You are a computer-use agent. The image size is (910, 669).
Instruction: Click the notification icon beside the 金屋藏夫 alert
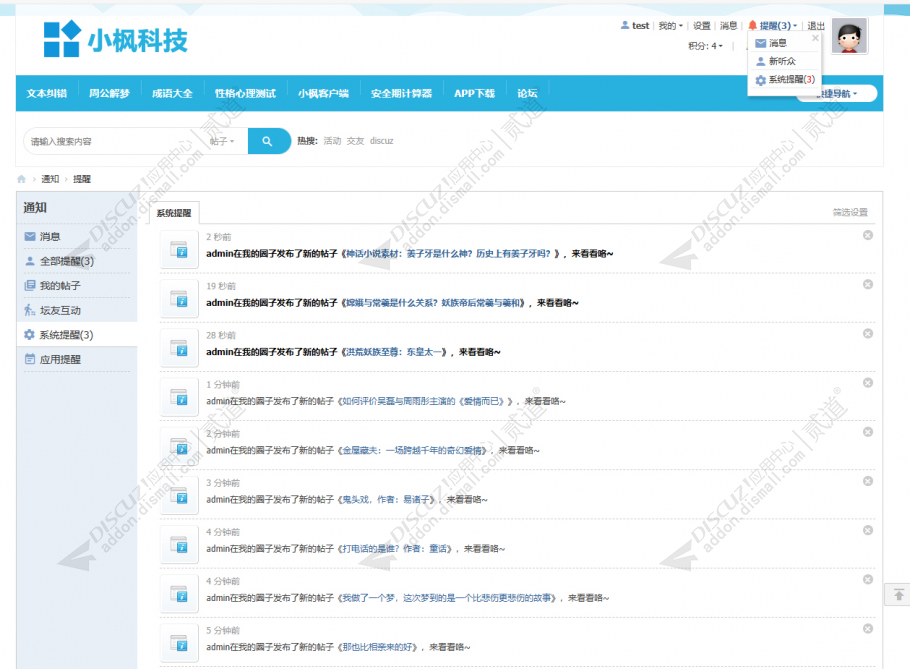tap(179, 447)
